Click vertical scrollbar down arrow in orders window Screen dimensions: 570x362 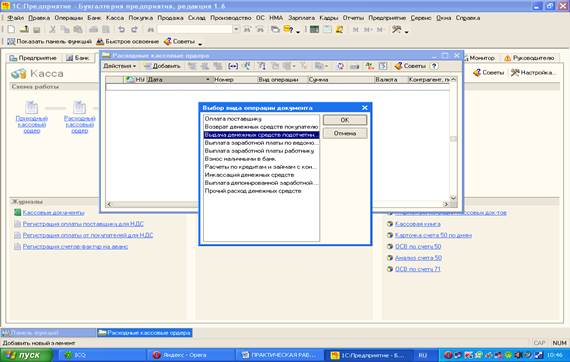point(453,197)
